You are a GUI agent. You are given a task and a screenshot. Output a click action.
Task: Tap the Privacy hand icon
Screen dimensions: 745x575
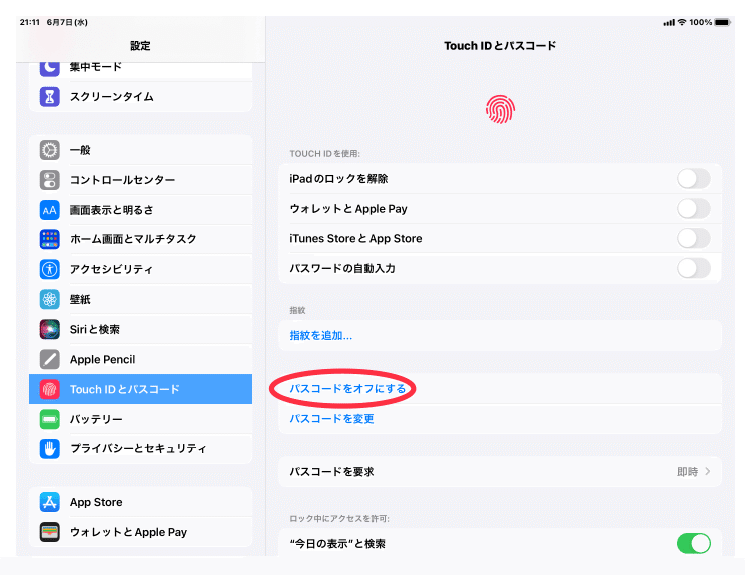click(49, 449)
